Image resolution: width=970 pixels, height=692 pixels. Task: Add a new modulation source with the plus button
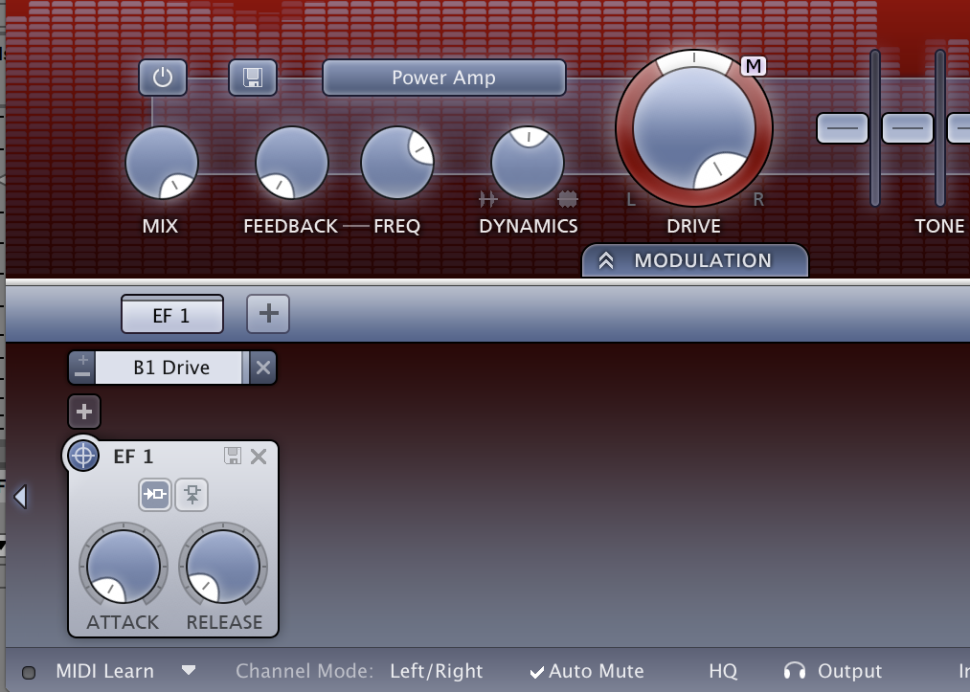[84, 411]
